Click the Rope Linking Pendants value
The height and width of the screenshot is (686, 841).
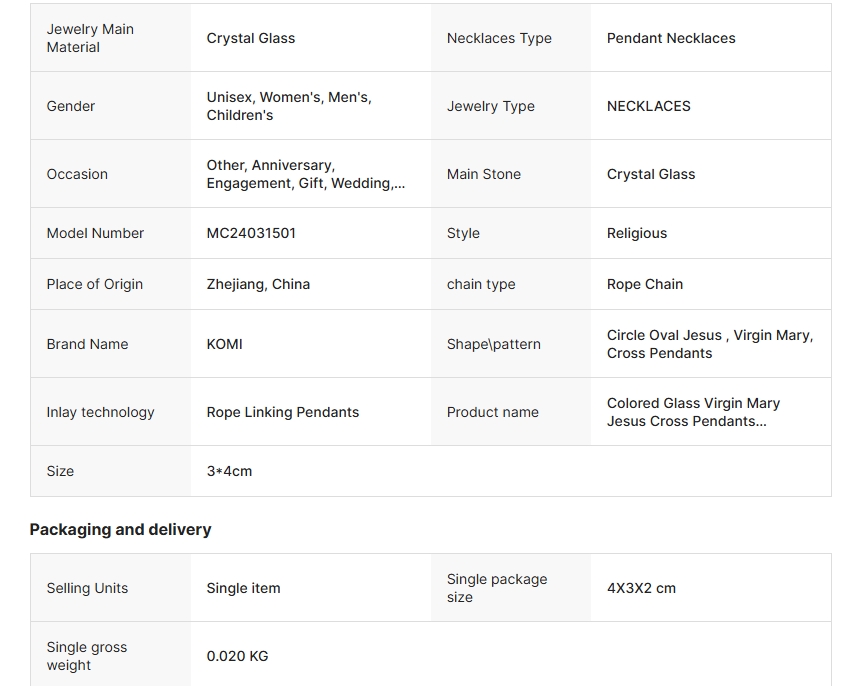click(x=282, y=412)
